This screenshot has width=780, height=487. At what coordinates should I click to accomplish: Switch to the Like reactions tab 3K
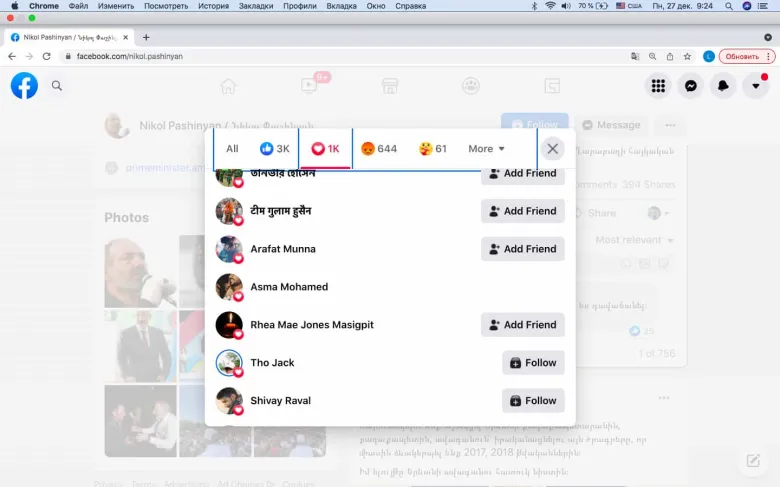(x=275, y=149)
